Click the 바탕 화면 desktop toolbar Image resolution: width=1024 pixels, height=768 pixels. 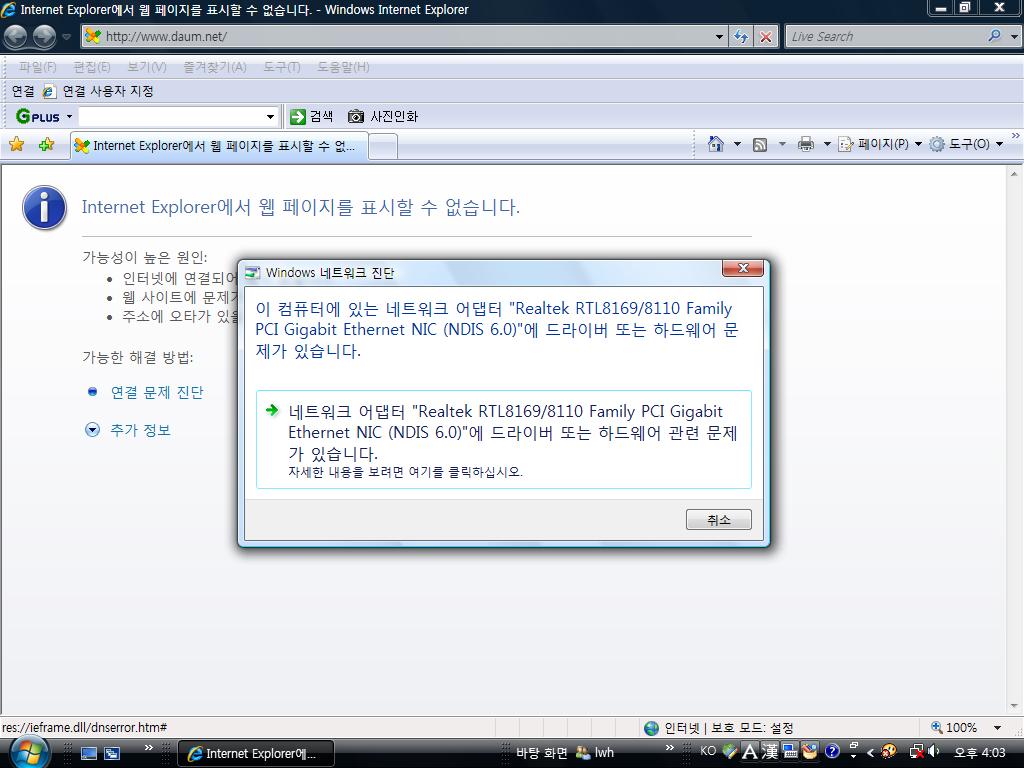click(541, 753)
